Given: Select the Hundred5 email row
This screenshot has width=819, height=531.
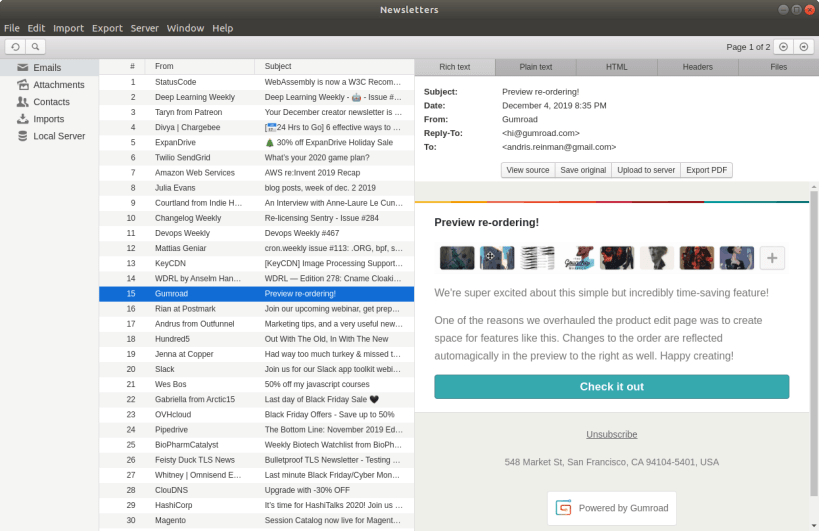Looking at the screenshot, I should (x=256, y=339).
